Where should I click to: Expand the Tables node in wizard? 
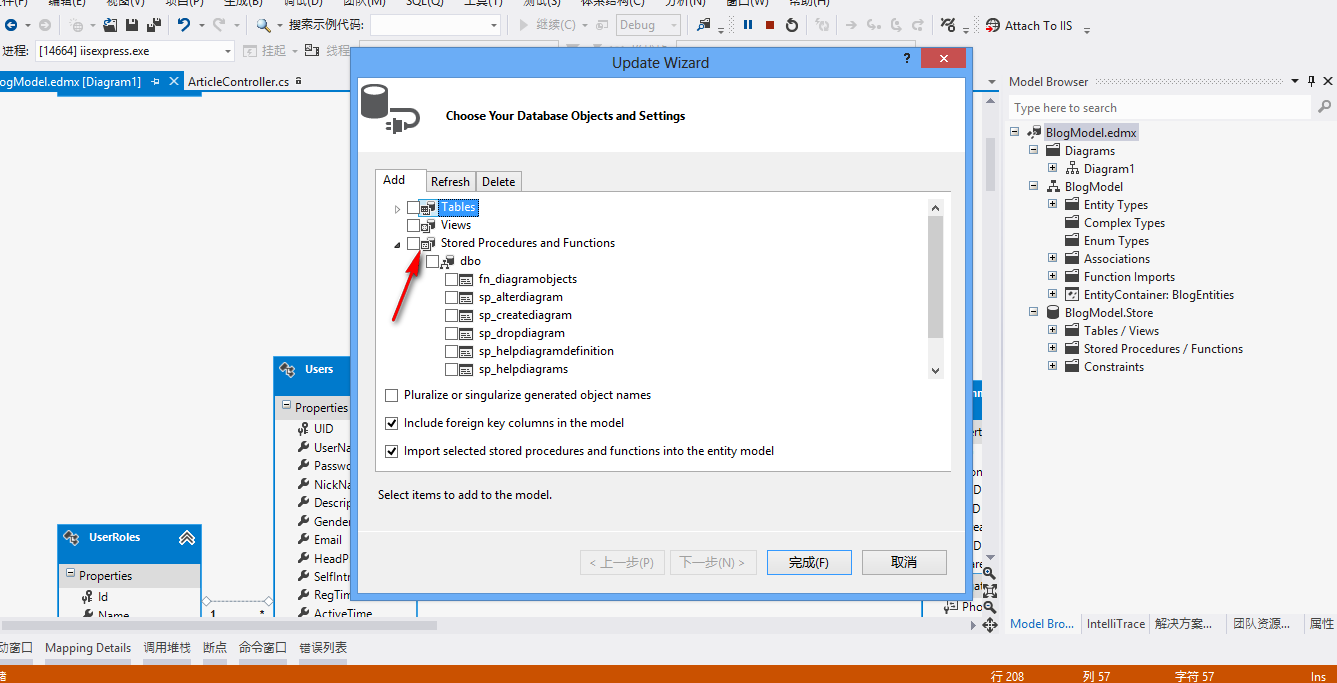point(397,208)
